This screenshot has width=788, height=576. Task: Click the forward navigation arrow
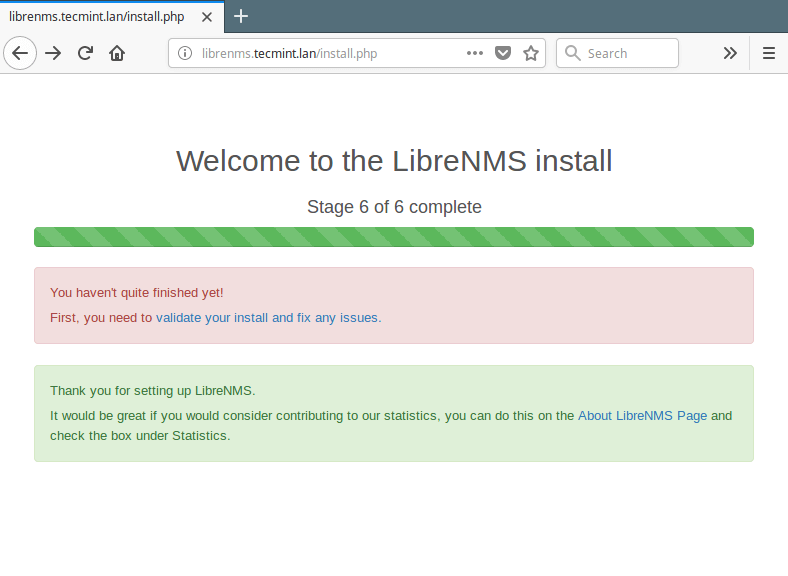[53, 53]
